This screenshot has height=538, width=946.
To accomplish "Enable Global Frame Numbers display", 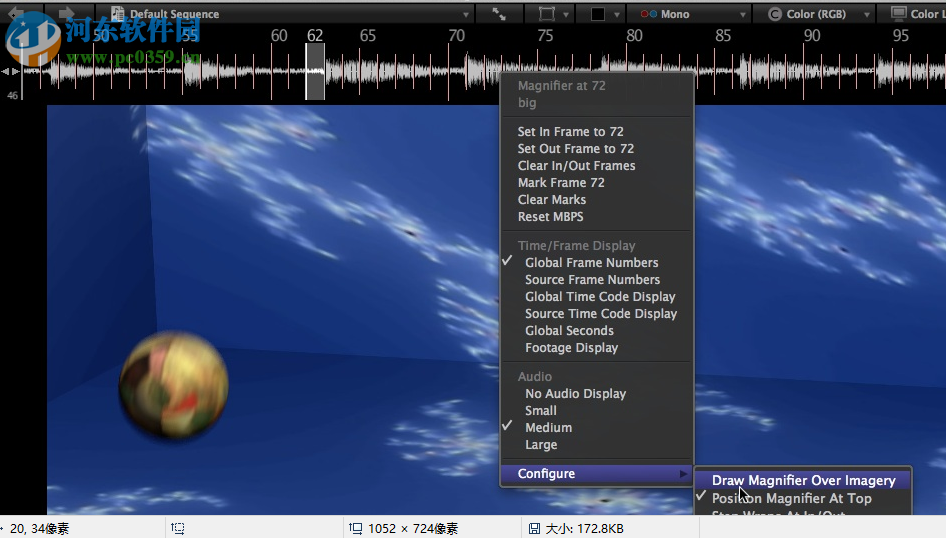I will click(x=591, y=263).
